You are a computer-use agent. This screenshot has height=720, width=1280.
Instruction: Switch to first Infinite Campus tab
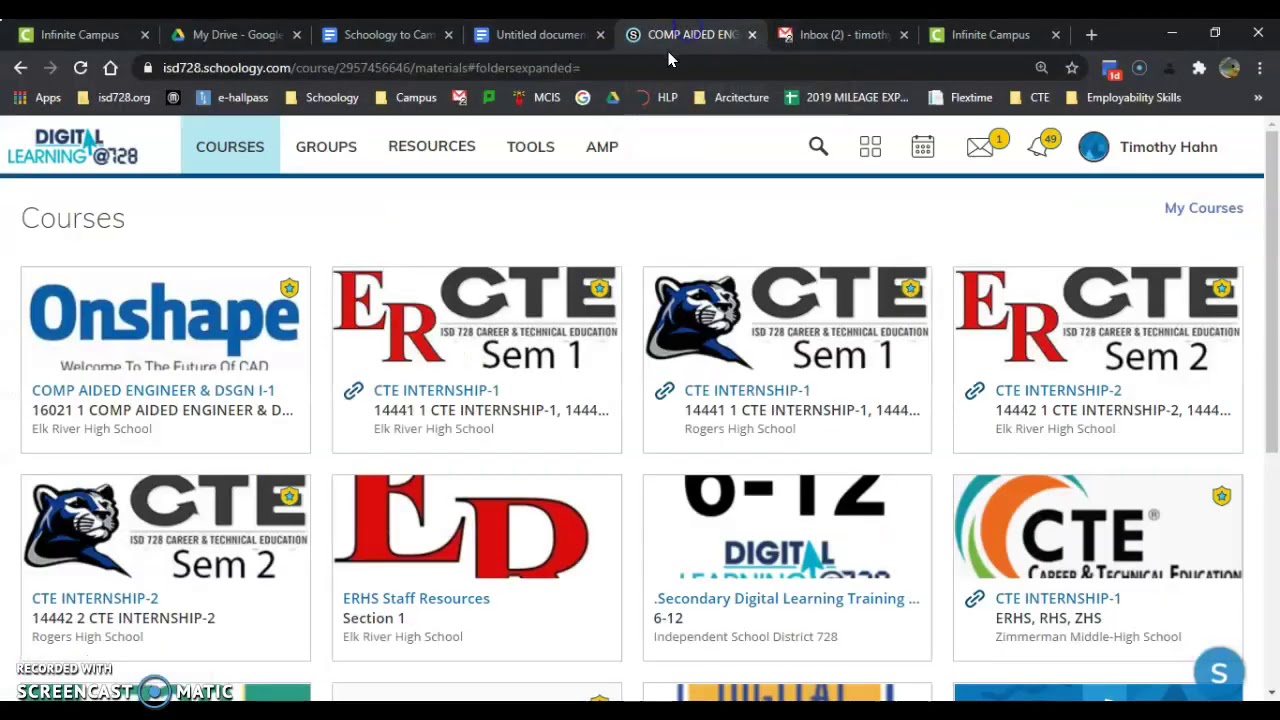[80, 35]
